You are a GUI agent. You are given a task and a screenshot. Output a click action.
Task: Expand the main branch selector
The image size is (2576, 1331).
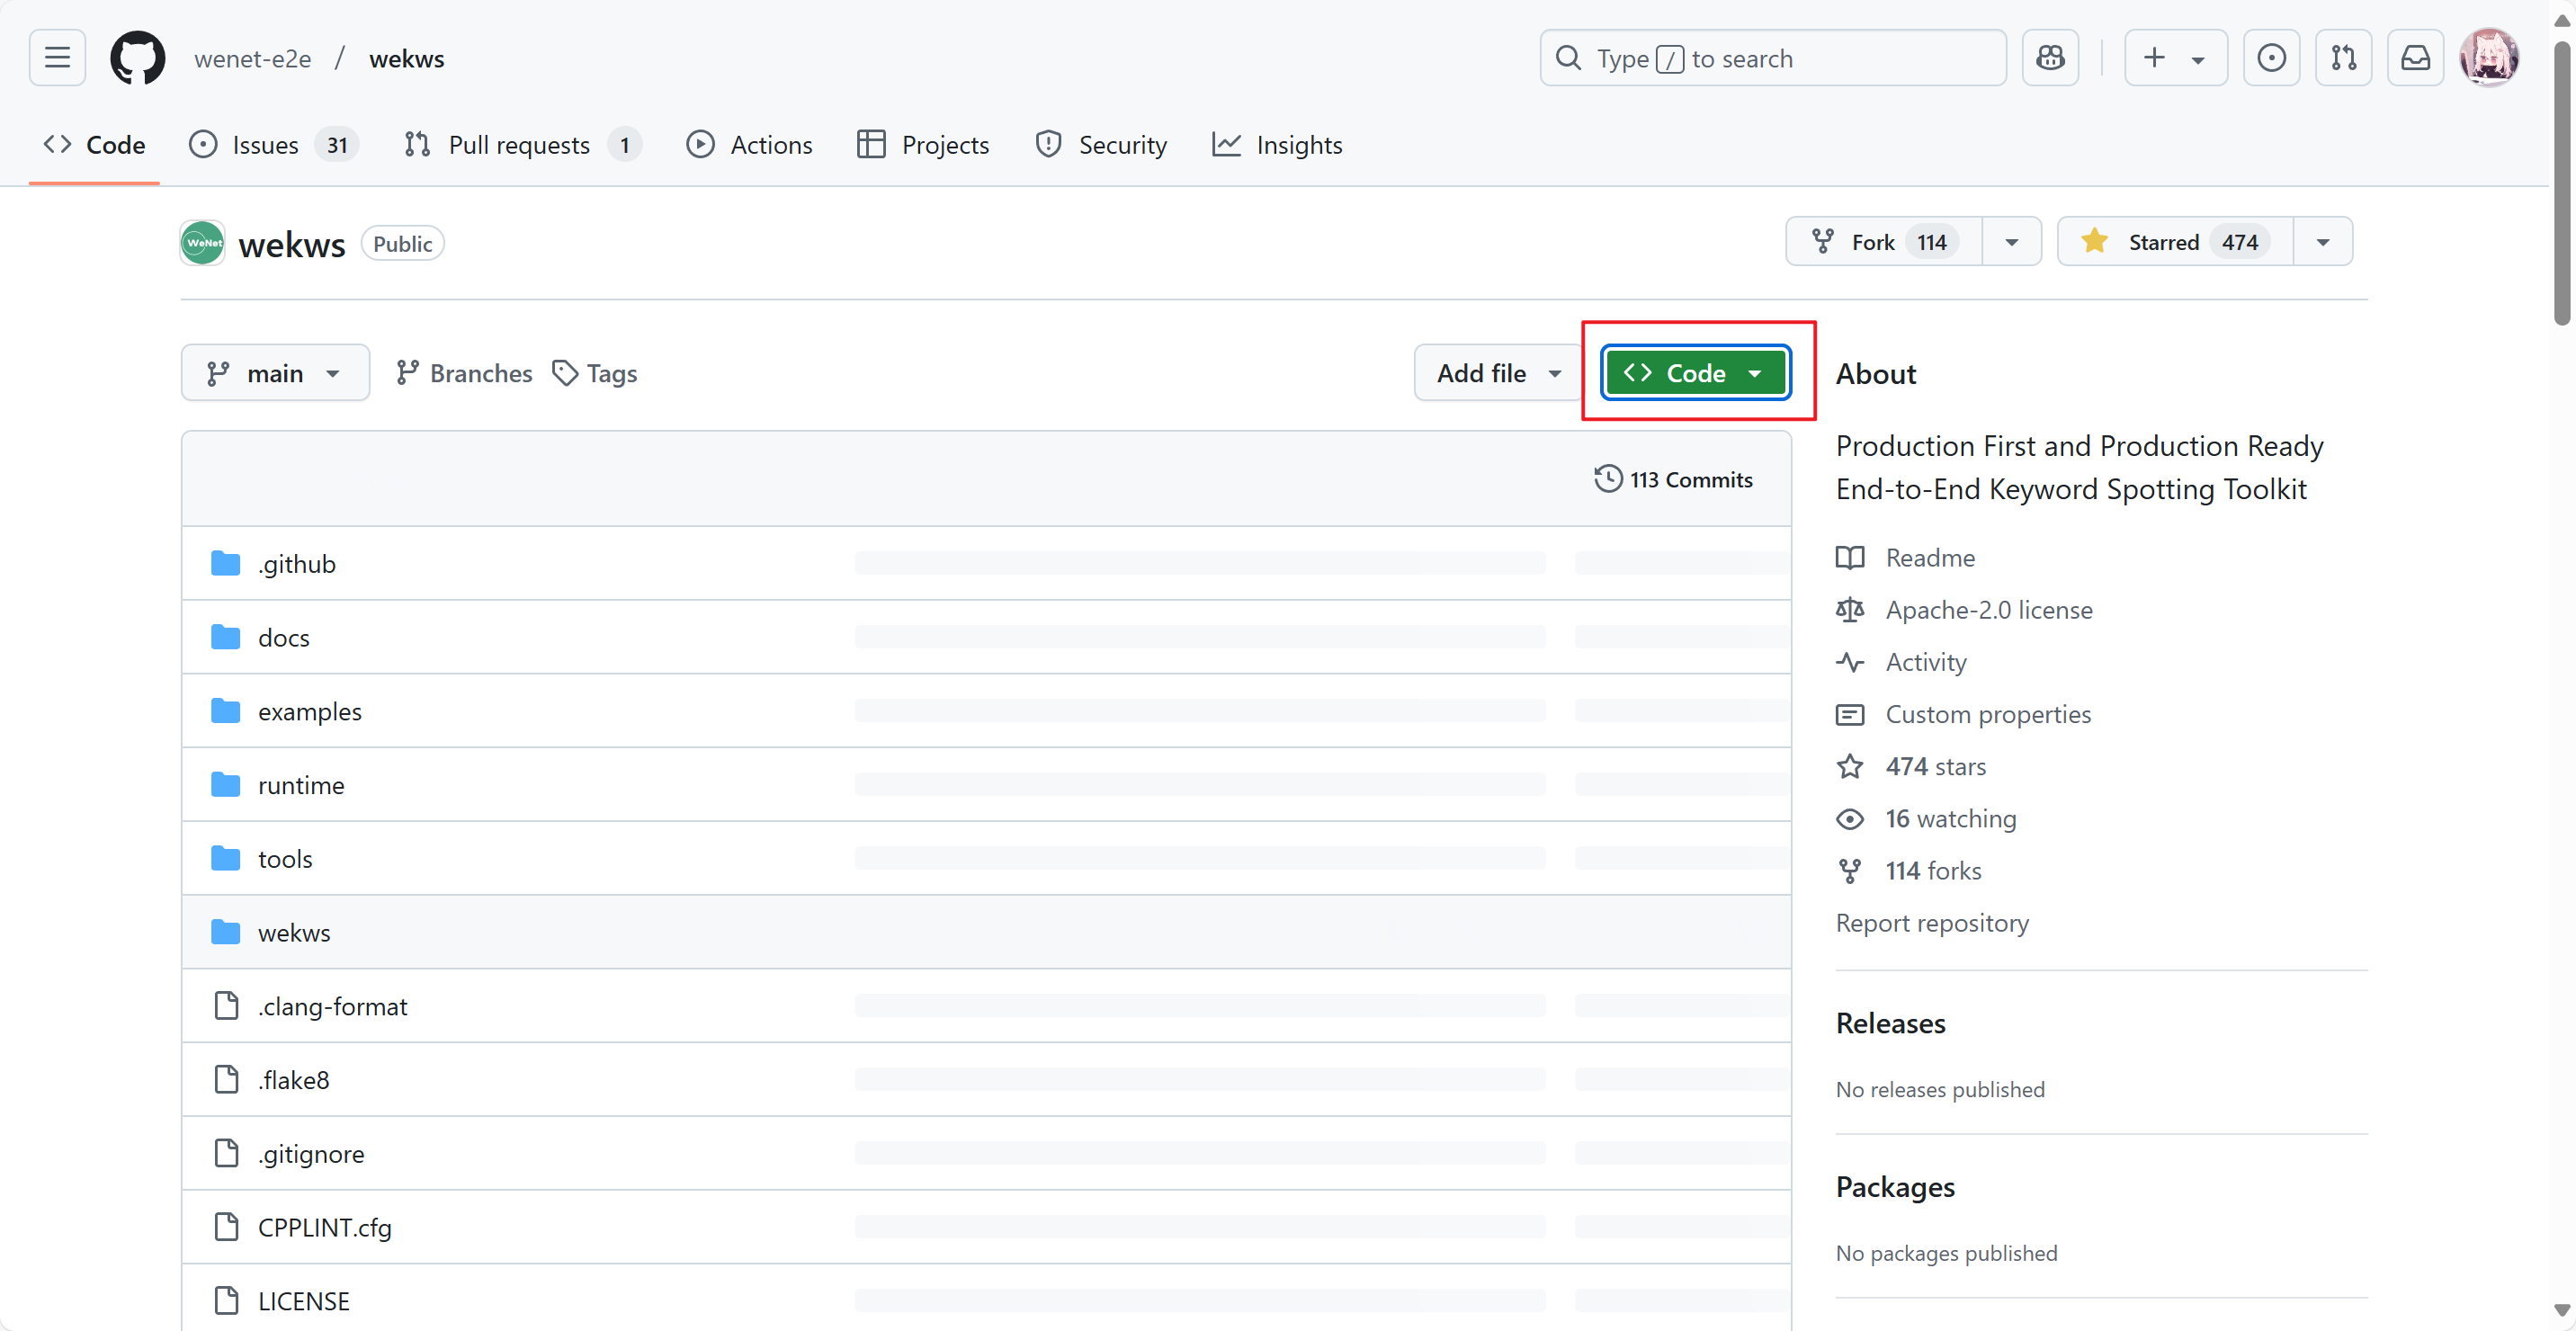[x=275, y=373]
